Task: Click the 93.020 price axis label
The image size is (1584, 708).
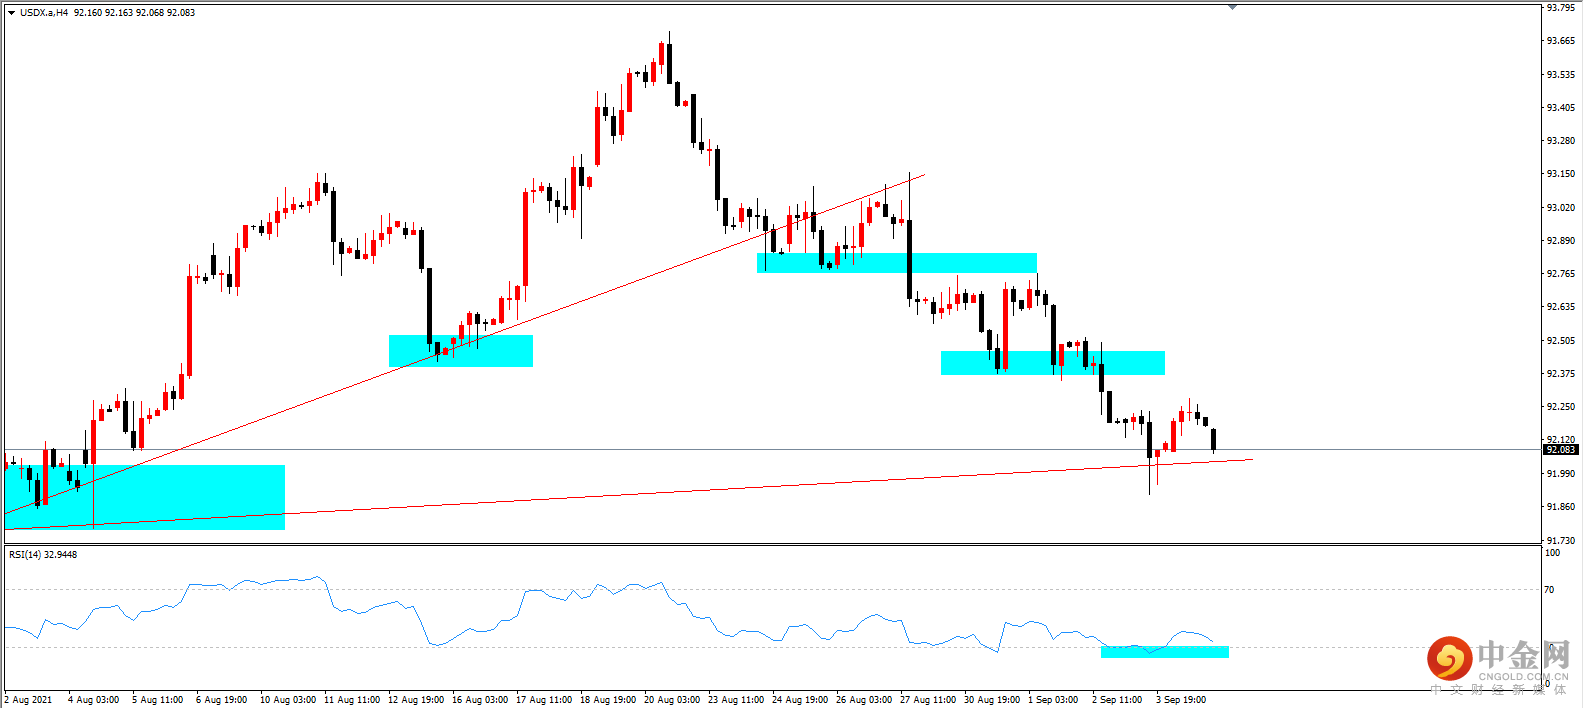Action: 1560,207
